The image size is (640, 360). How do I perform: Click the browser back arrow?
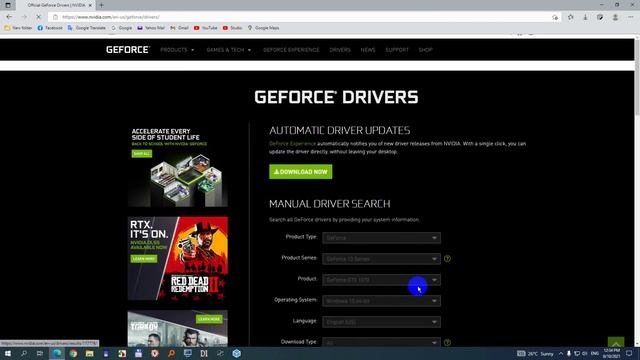coord(9,17)
